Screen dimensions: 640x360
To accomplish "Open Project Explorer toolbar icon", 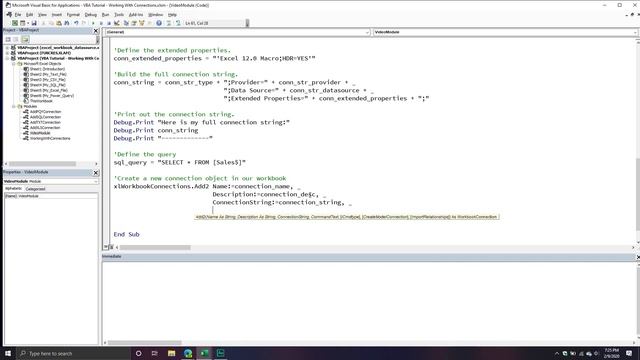I will point(126,23).
